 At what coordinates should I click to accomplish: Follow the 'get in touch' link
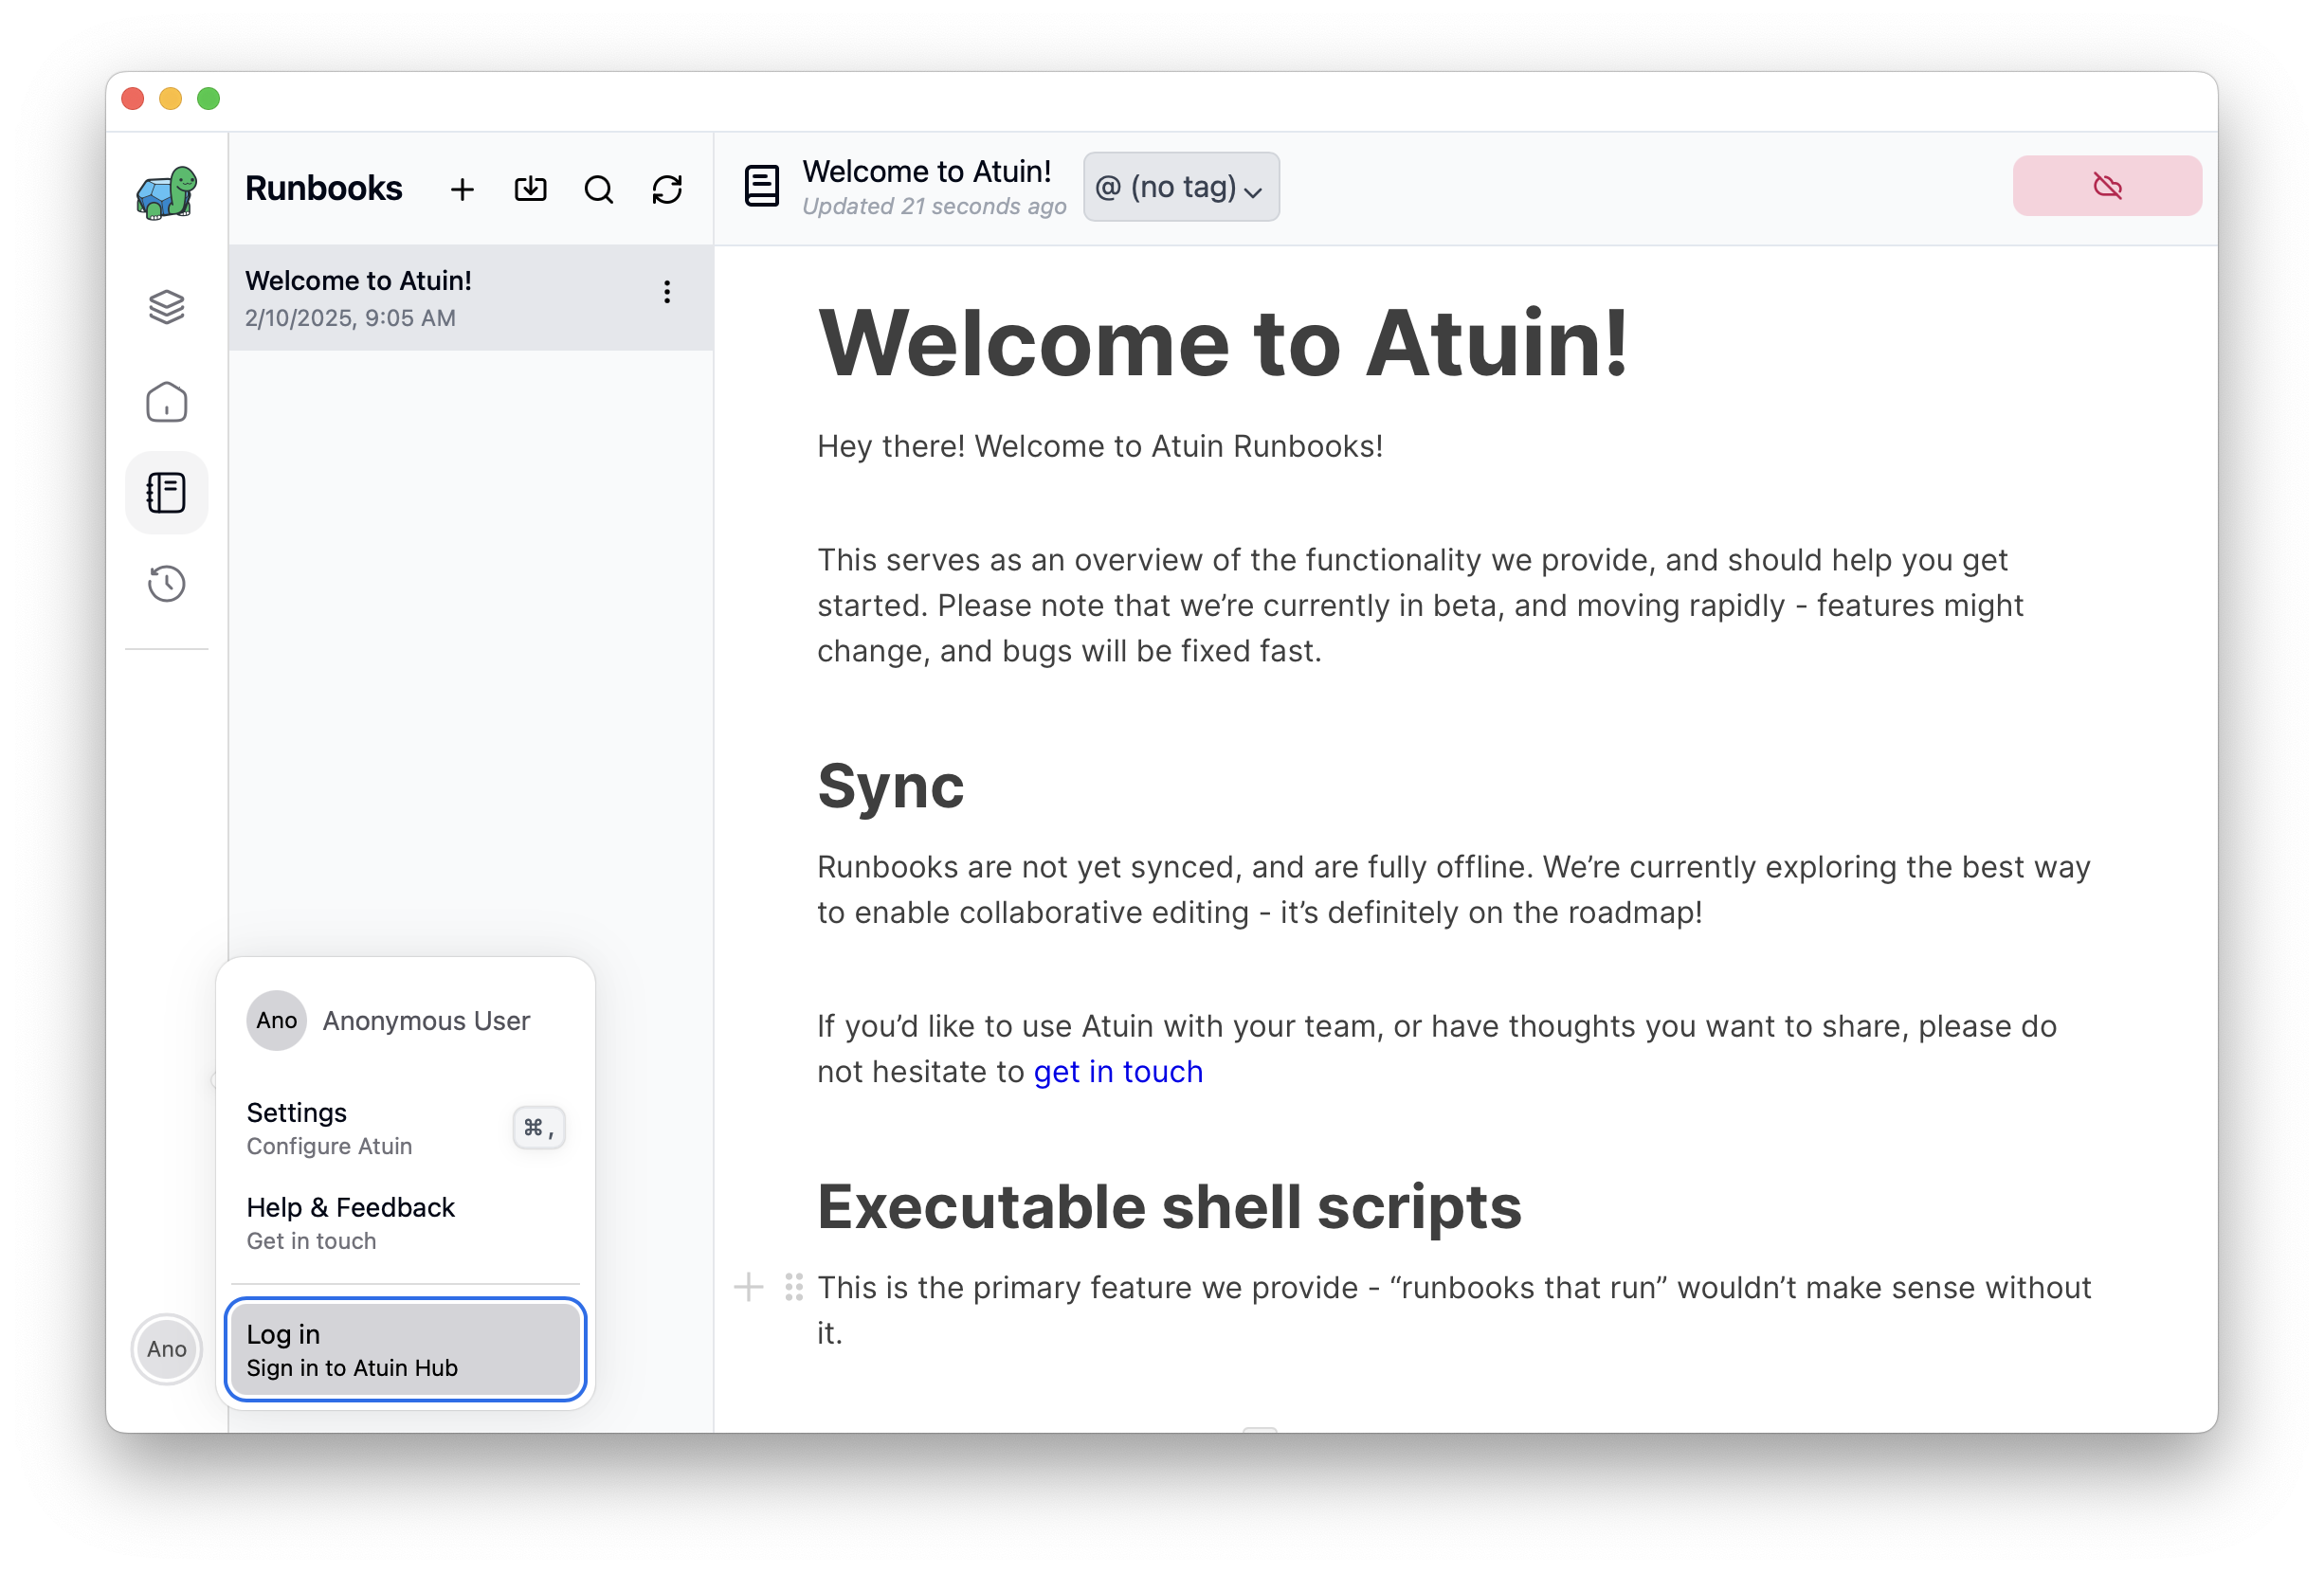pyautogui.click(x=1118, y=1071)
